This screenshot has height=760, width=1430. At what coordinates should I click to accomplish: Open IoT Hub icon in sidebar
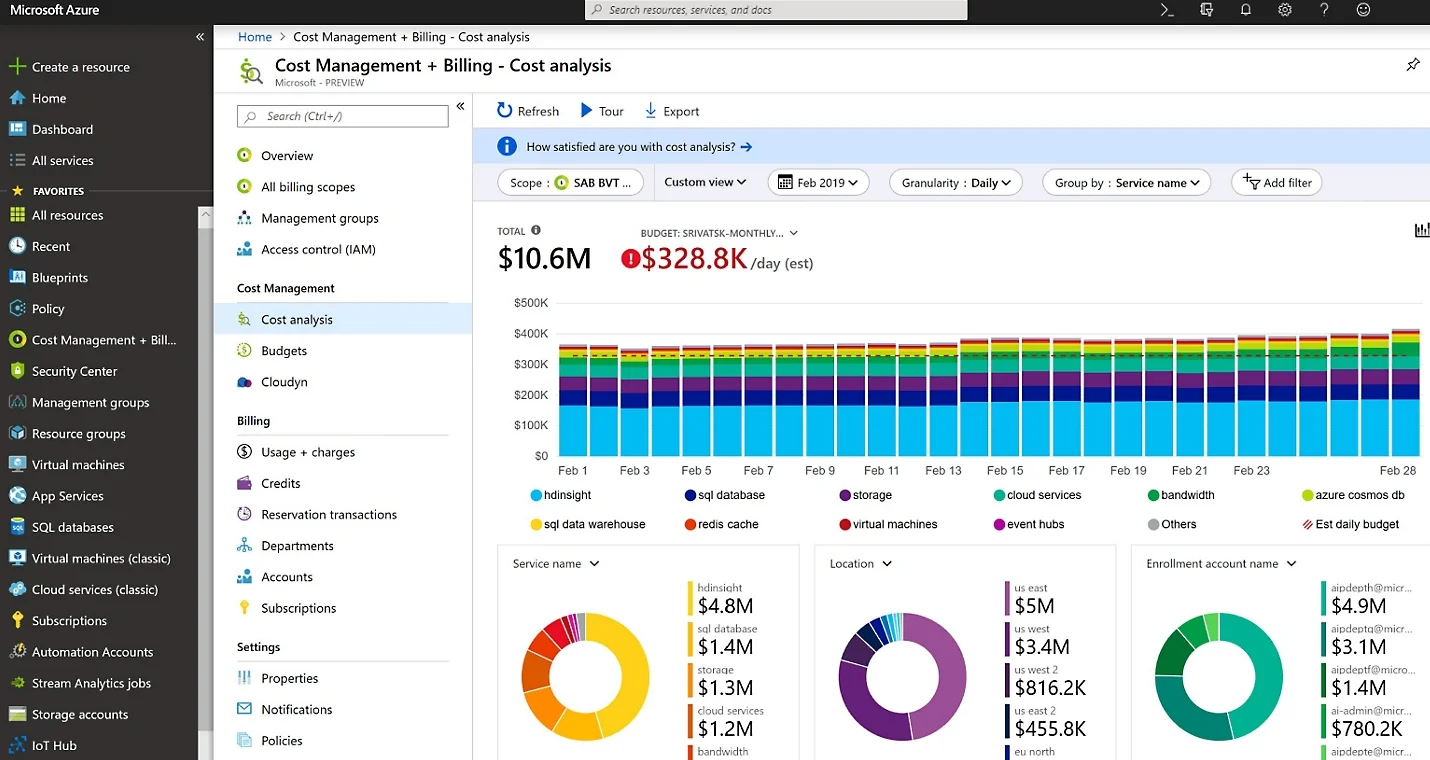[x=16, y=745]
